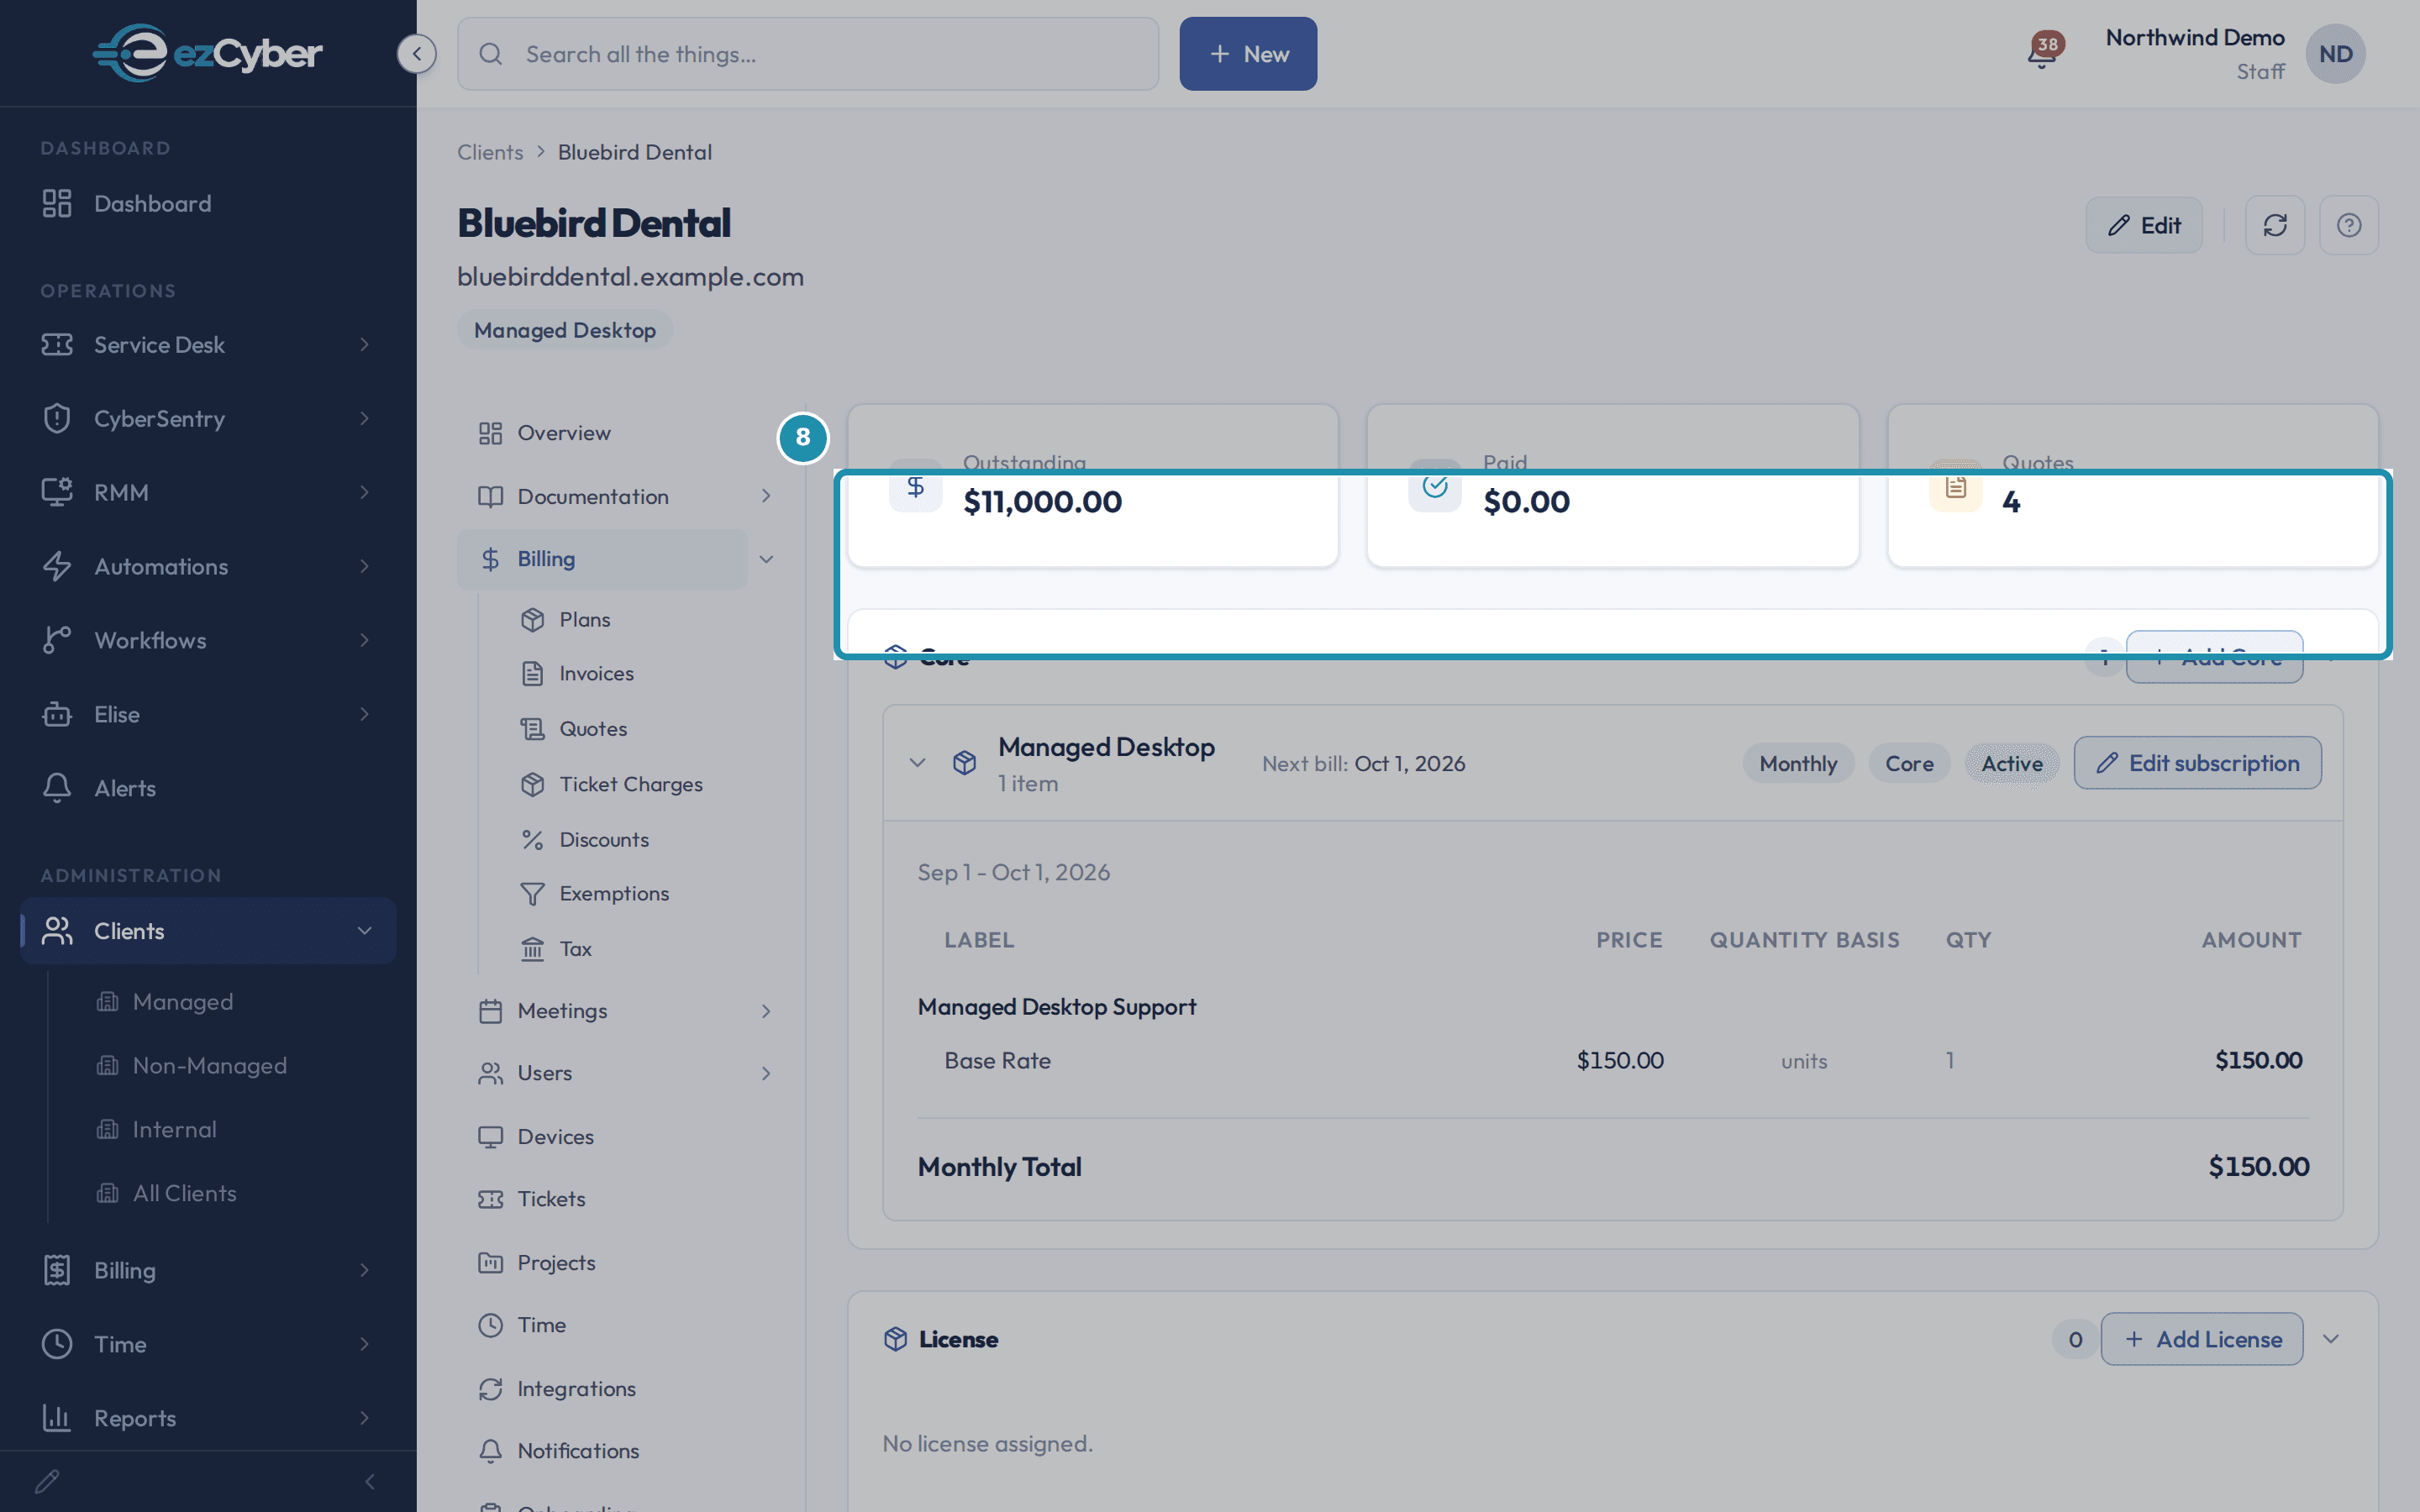Open Reports in the sidebar
The width and height of the screenshot is (2420, 1512).
[208, 1419]
